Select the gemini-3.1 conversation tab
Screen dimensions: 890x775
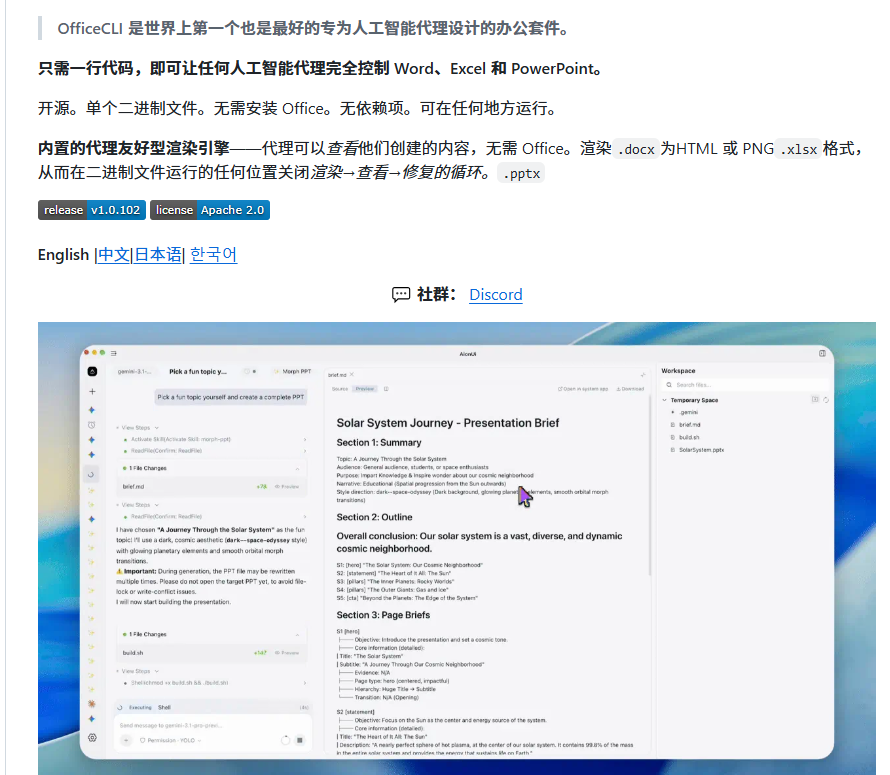pos(135,371)
